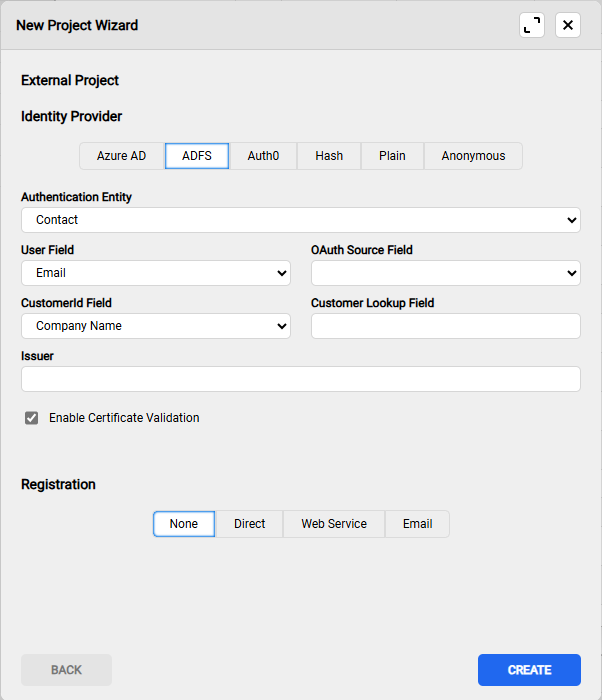Click the Customer Lookup Field input
This screenshot has height=700, width=602.
point(445,326)
